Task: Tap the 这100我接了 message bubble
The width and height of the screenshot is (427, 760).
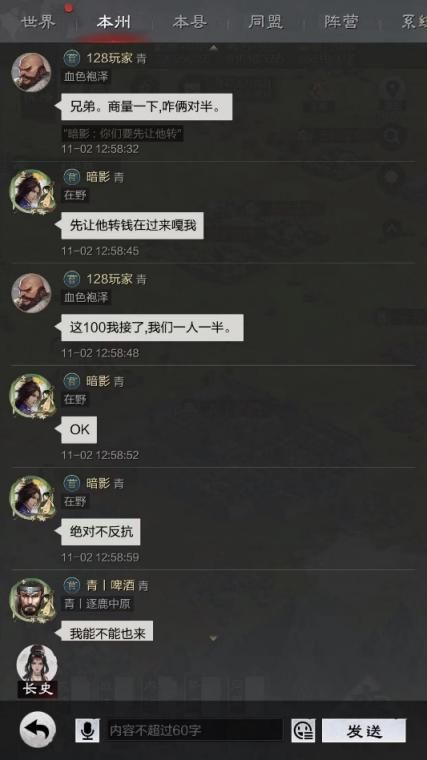Action: 152,328
